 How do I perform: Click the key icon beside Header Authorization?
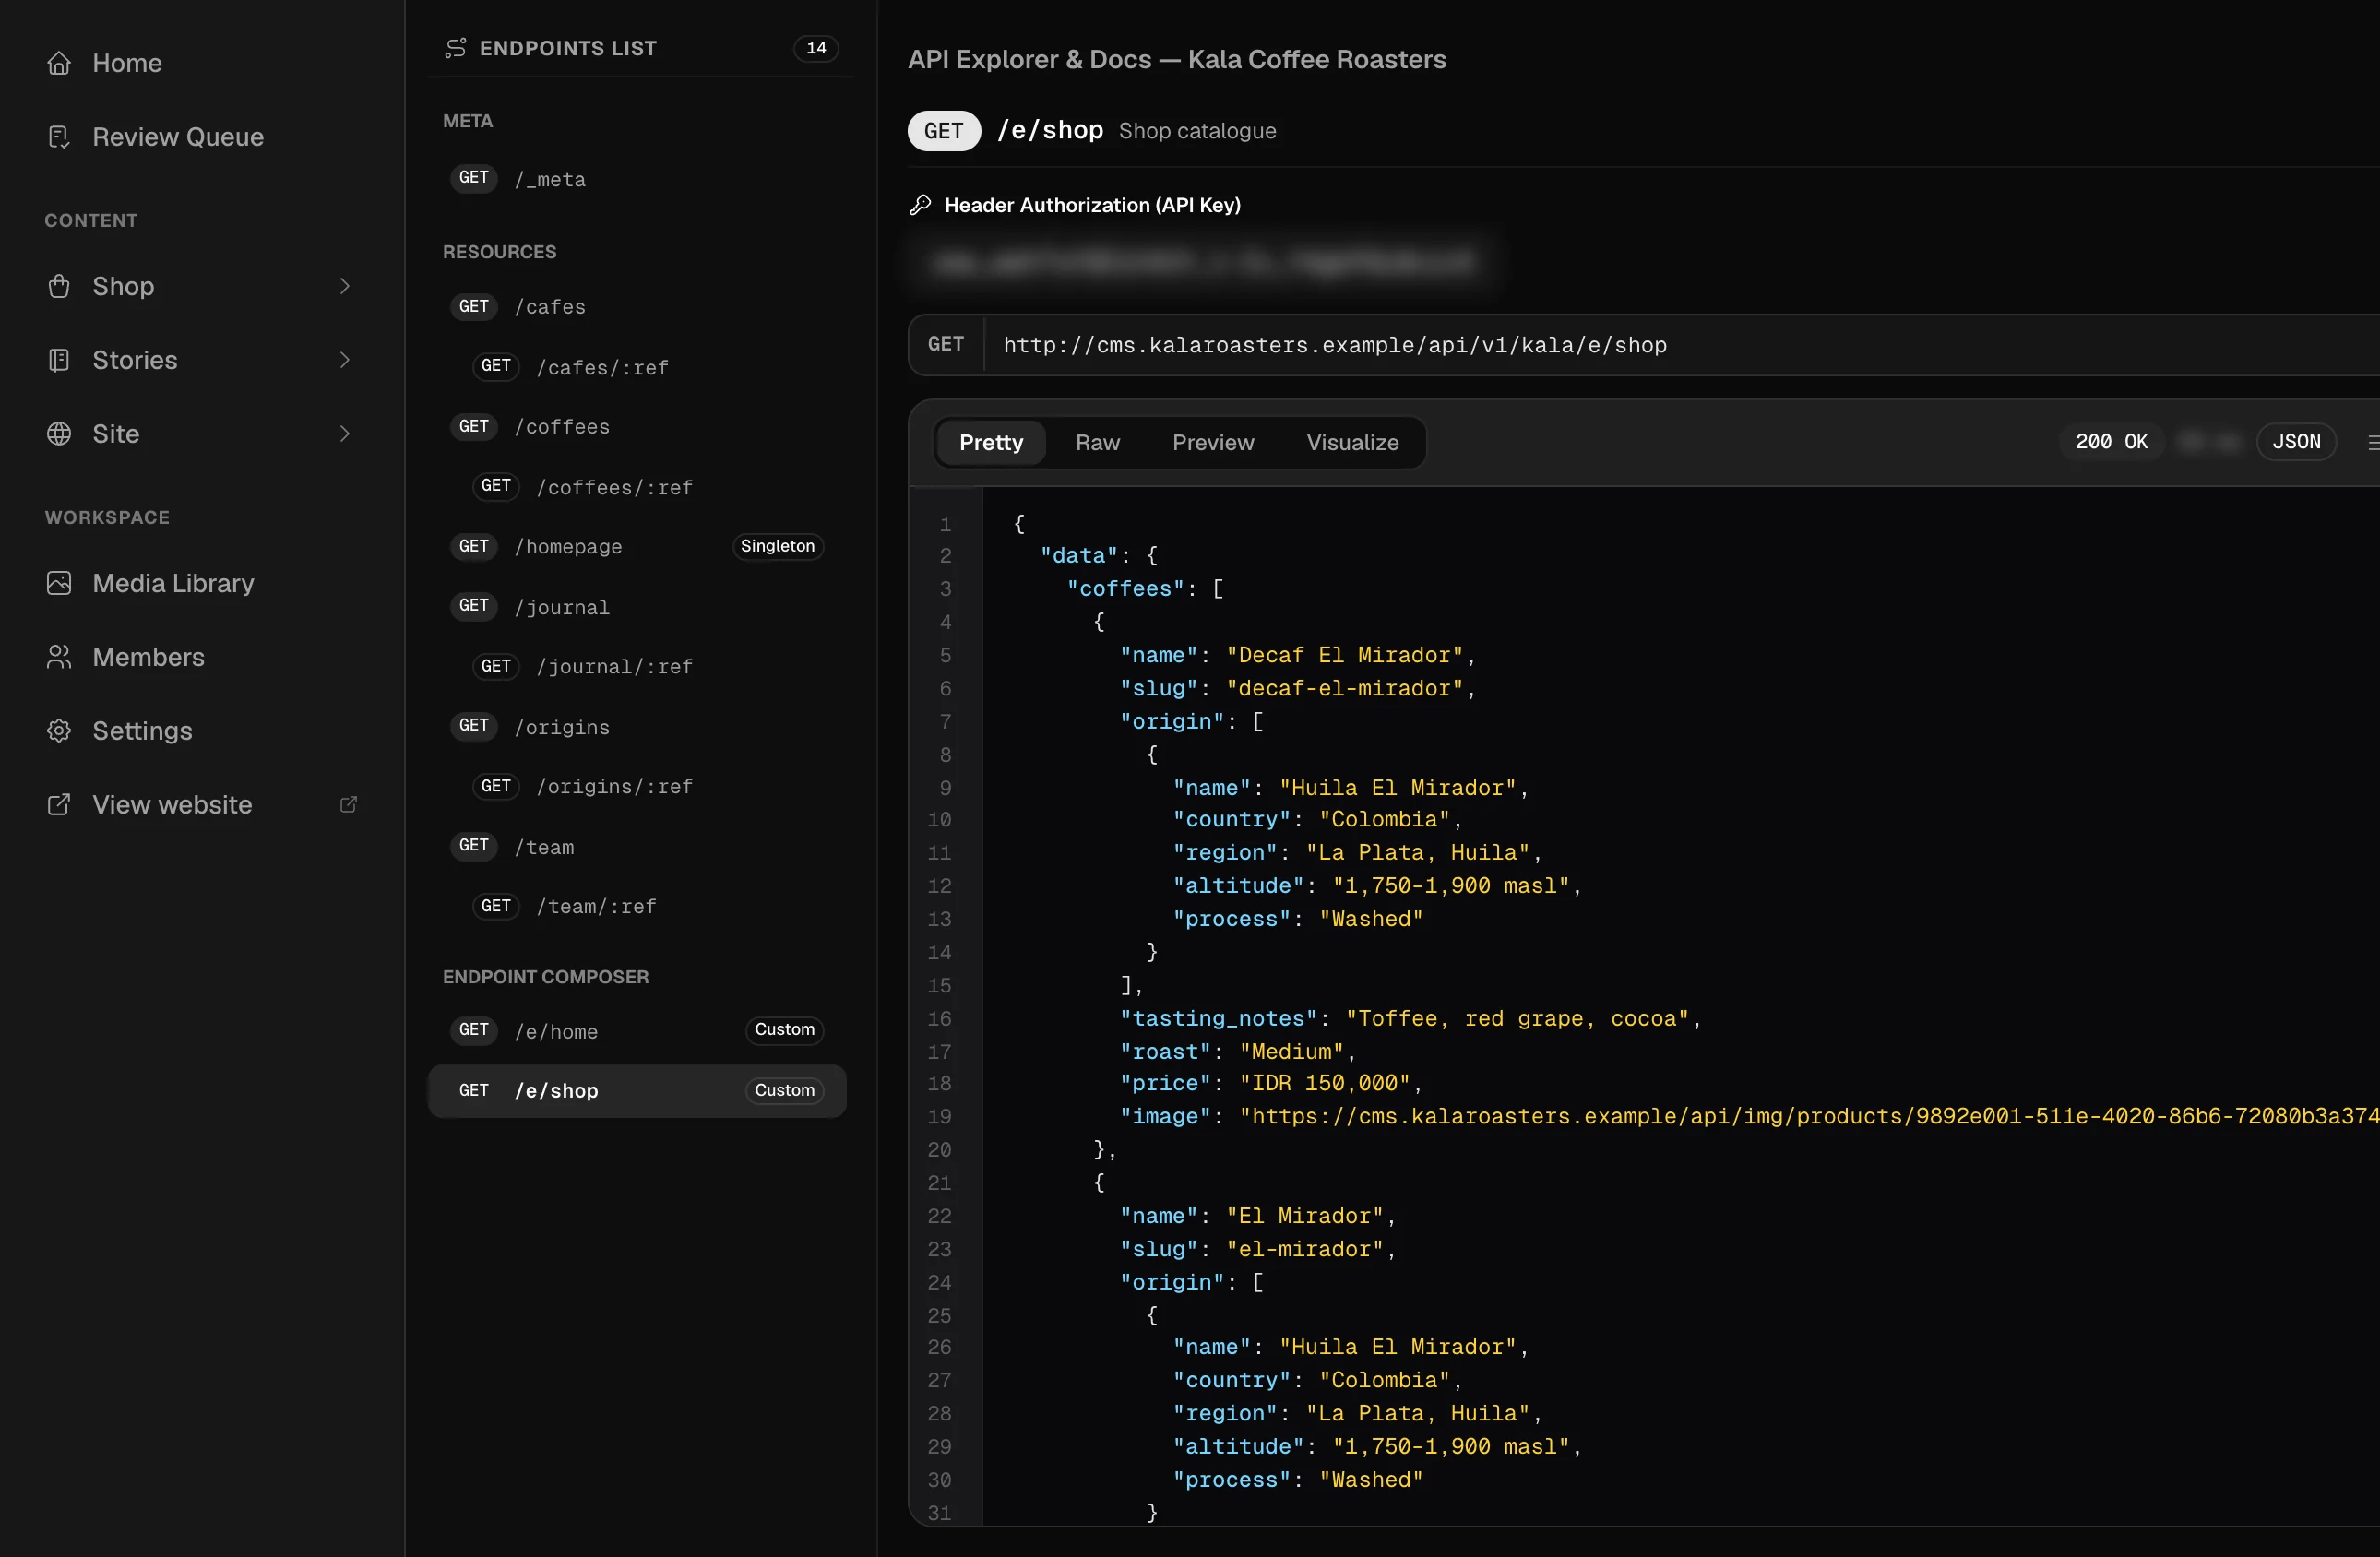[920, 205]
